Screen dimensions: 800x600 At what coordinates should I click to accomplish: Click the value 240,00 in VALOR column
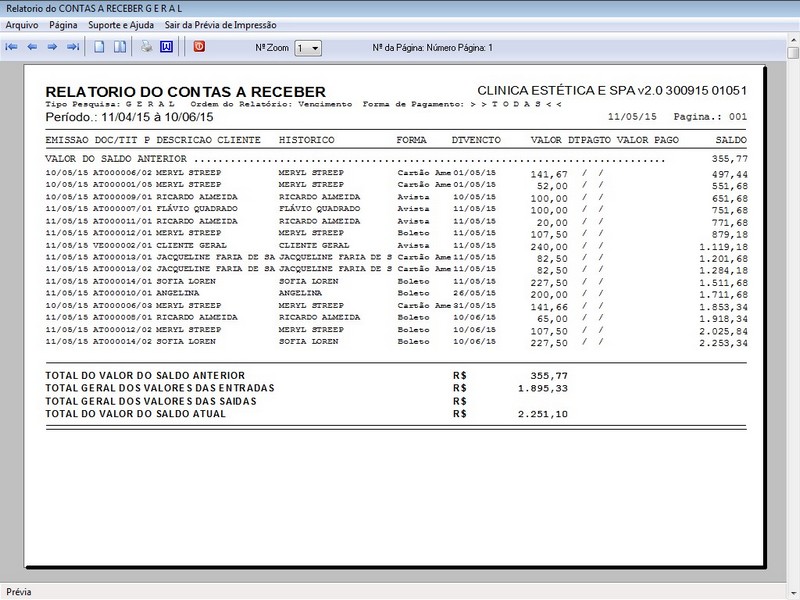pyautogui.click(x=549, y=247)
